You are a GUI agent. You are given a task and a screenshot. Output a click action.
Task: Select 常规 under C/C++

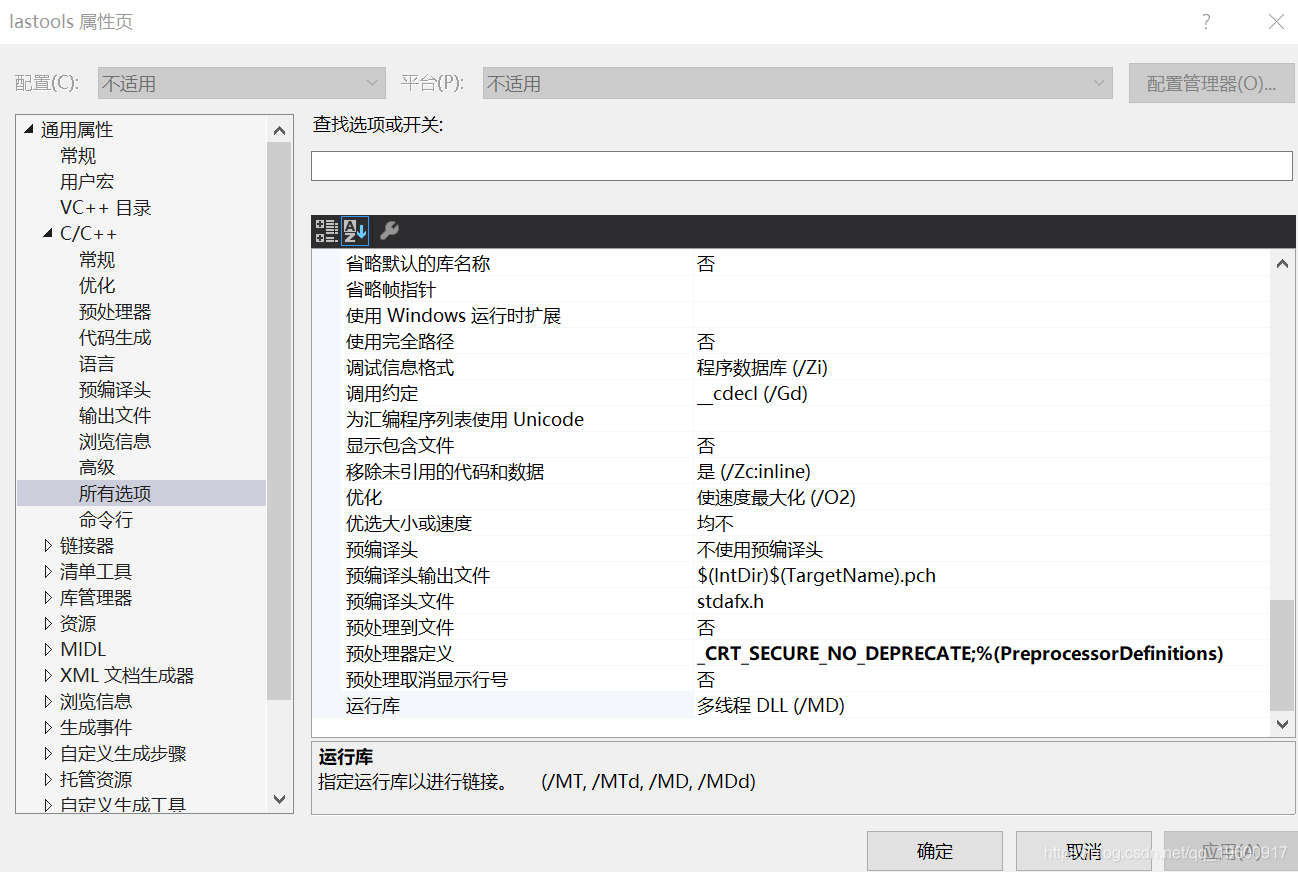(97, 259)
